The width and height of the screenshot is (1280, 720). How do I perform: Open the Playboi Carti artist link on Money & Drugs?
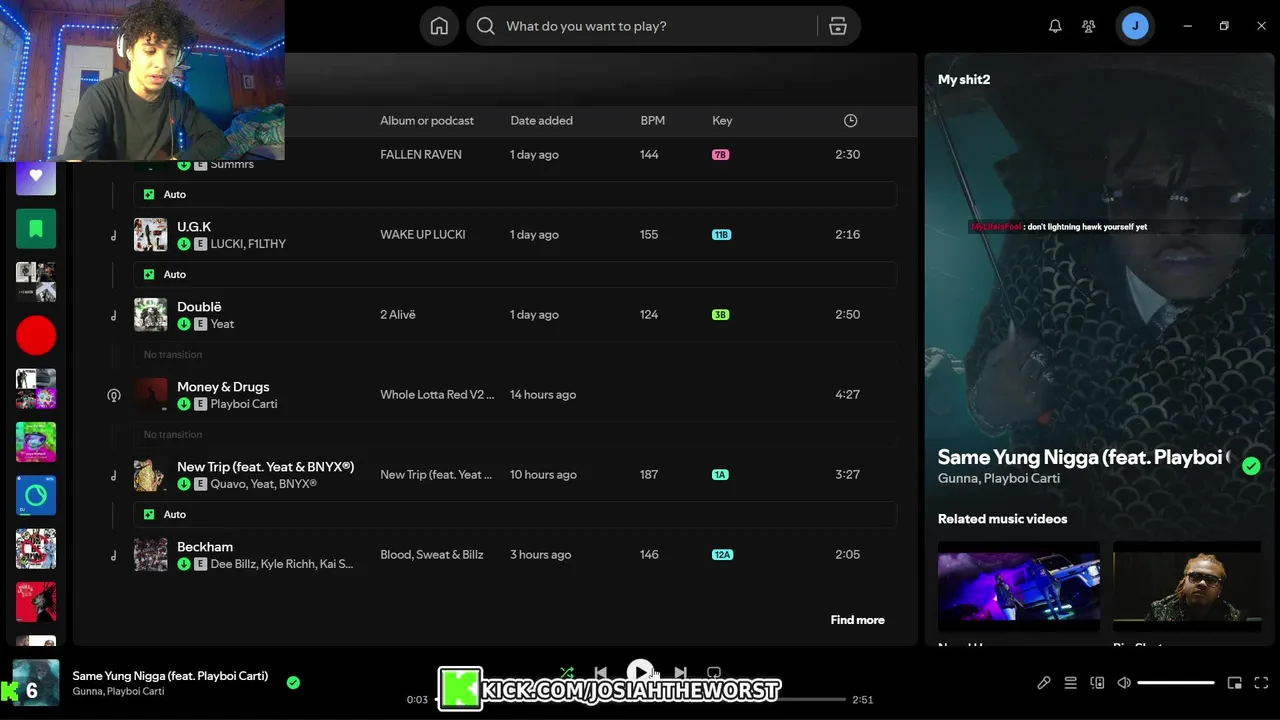[244, 404]
